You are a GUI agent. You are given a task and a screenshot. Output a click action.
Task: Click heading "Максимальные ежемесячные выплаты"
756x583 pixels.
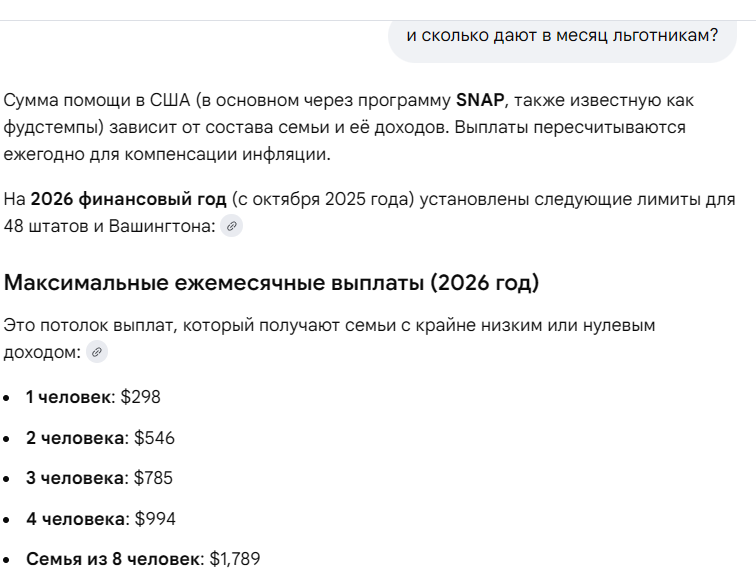click(214, 283)
